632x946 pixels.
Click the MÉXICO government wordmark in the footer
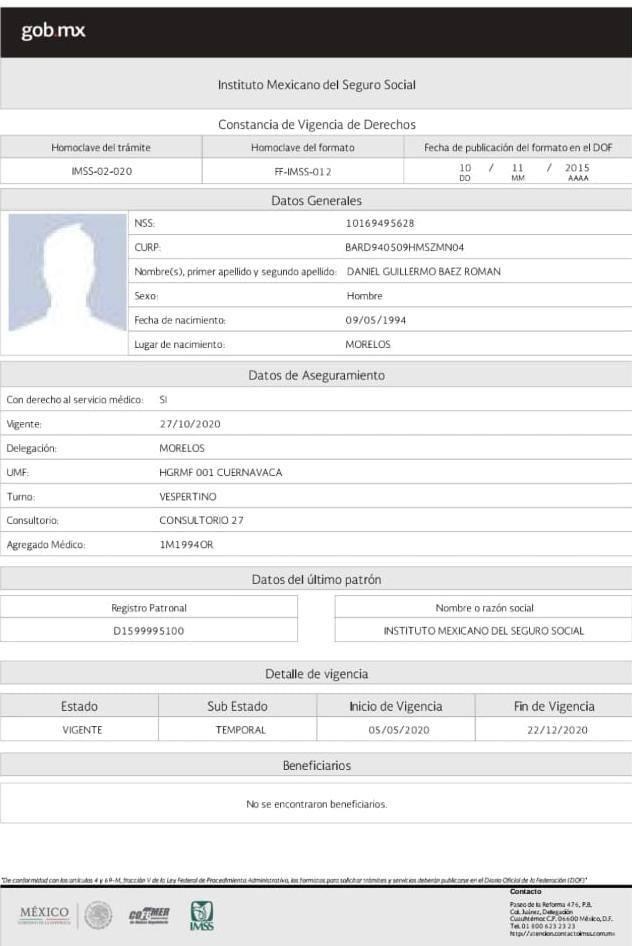[x=45, y=914]
